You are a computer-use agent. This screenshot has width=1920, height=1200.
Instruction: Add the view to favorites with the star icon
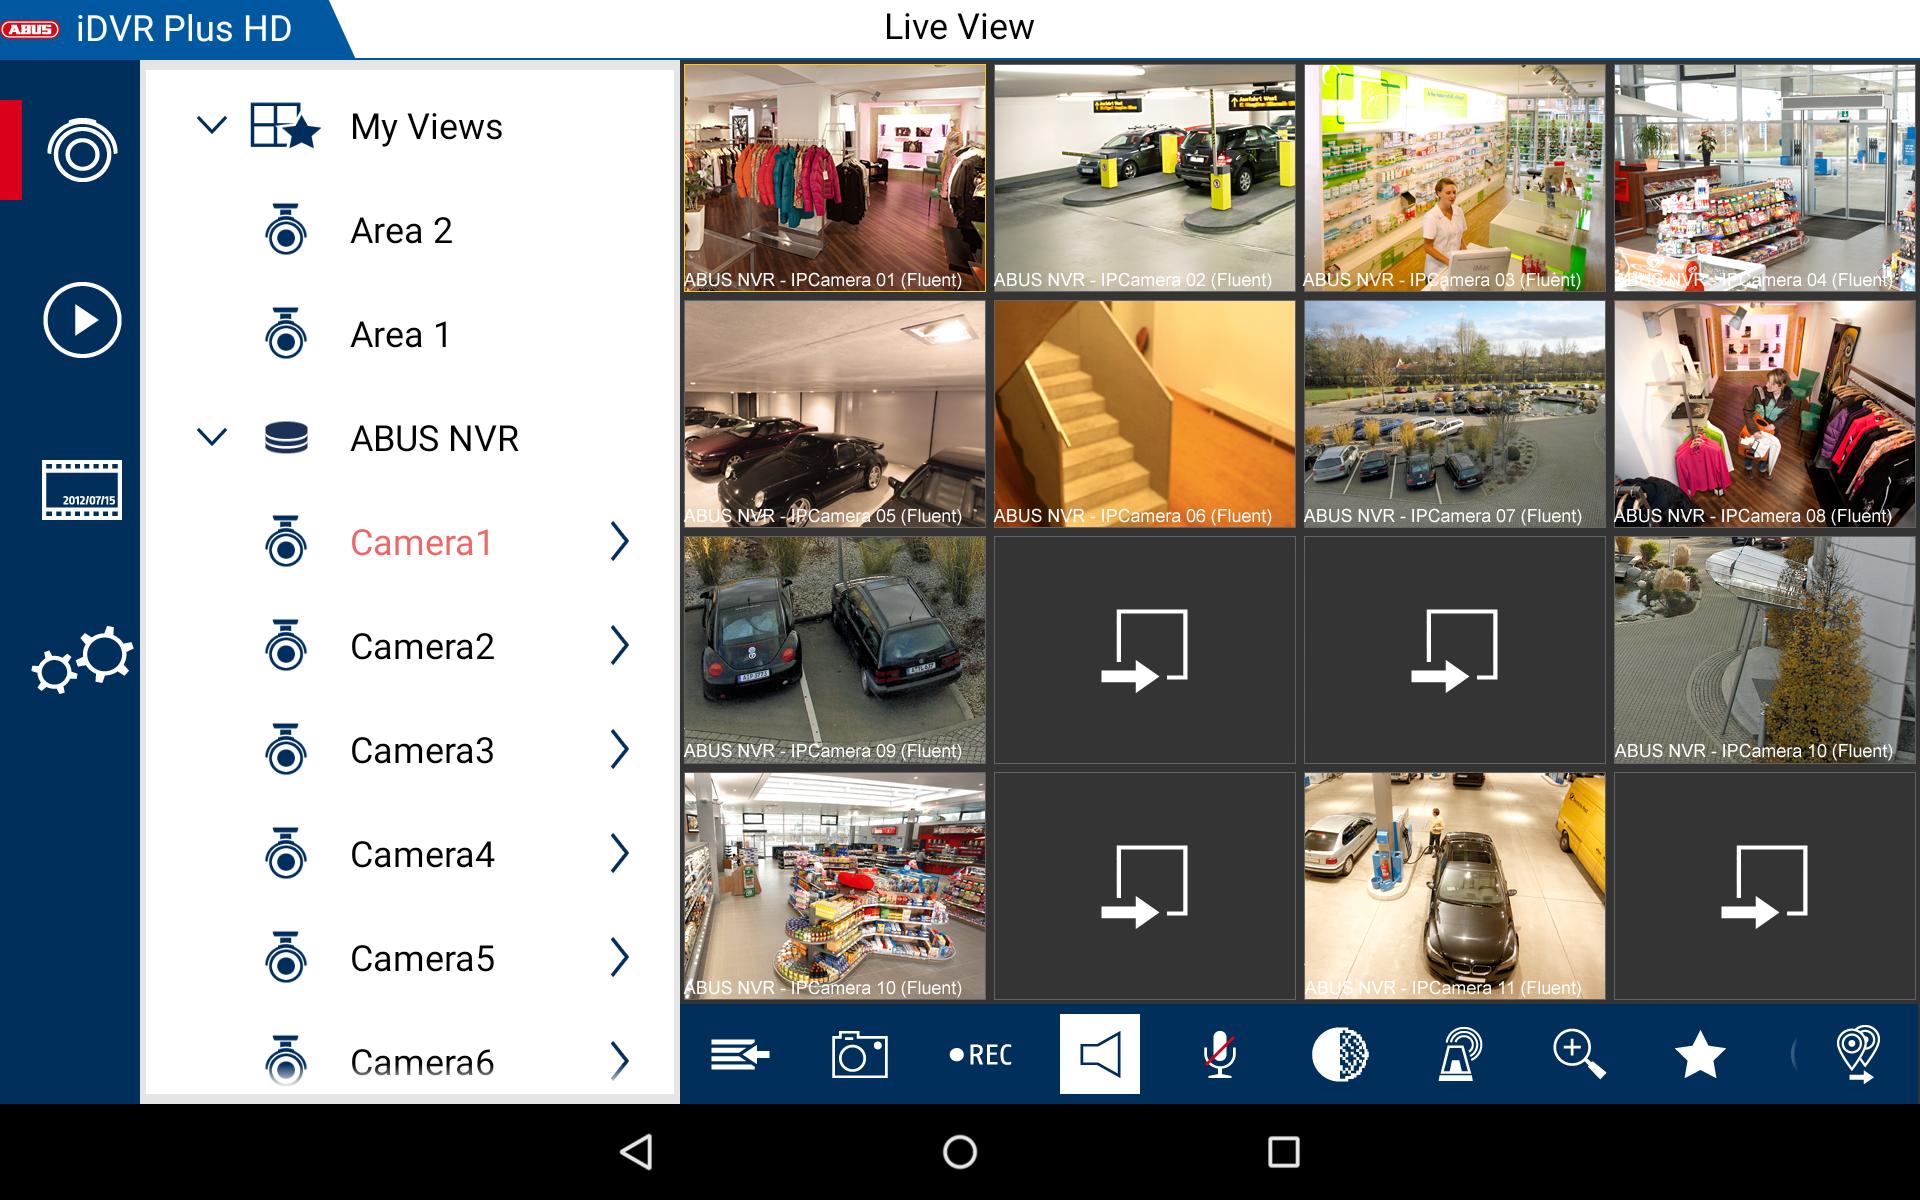1699,1055
